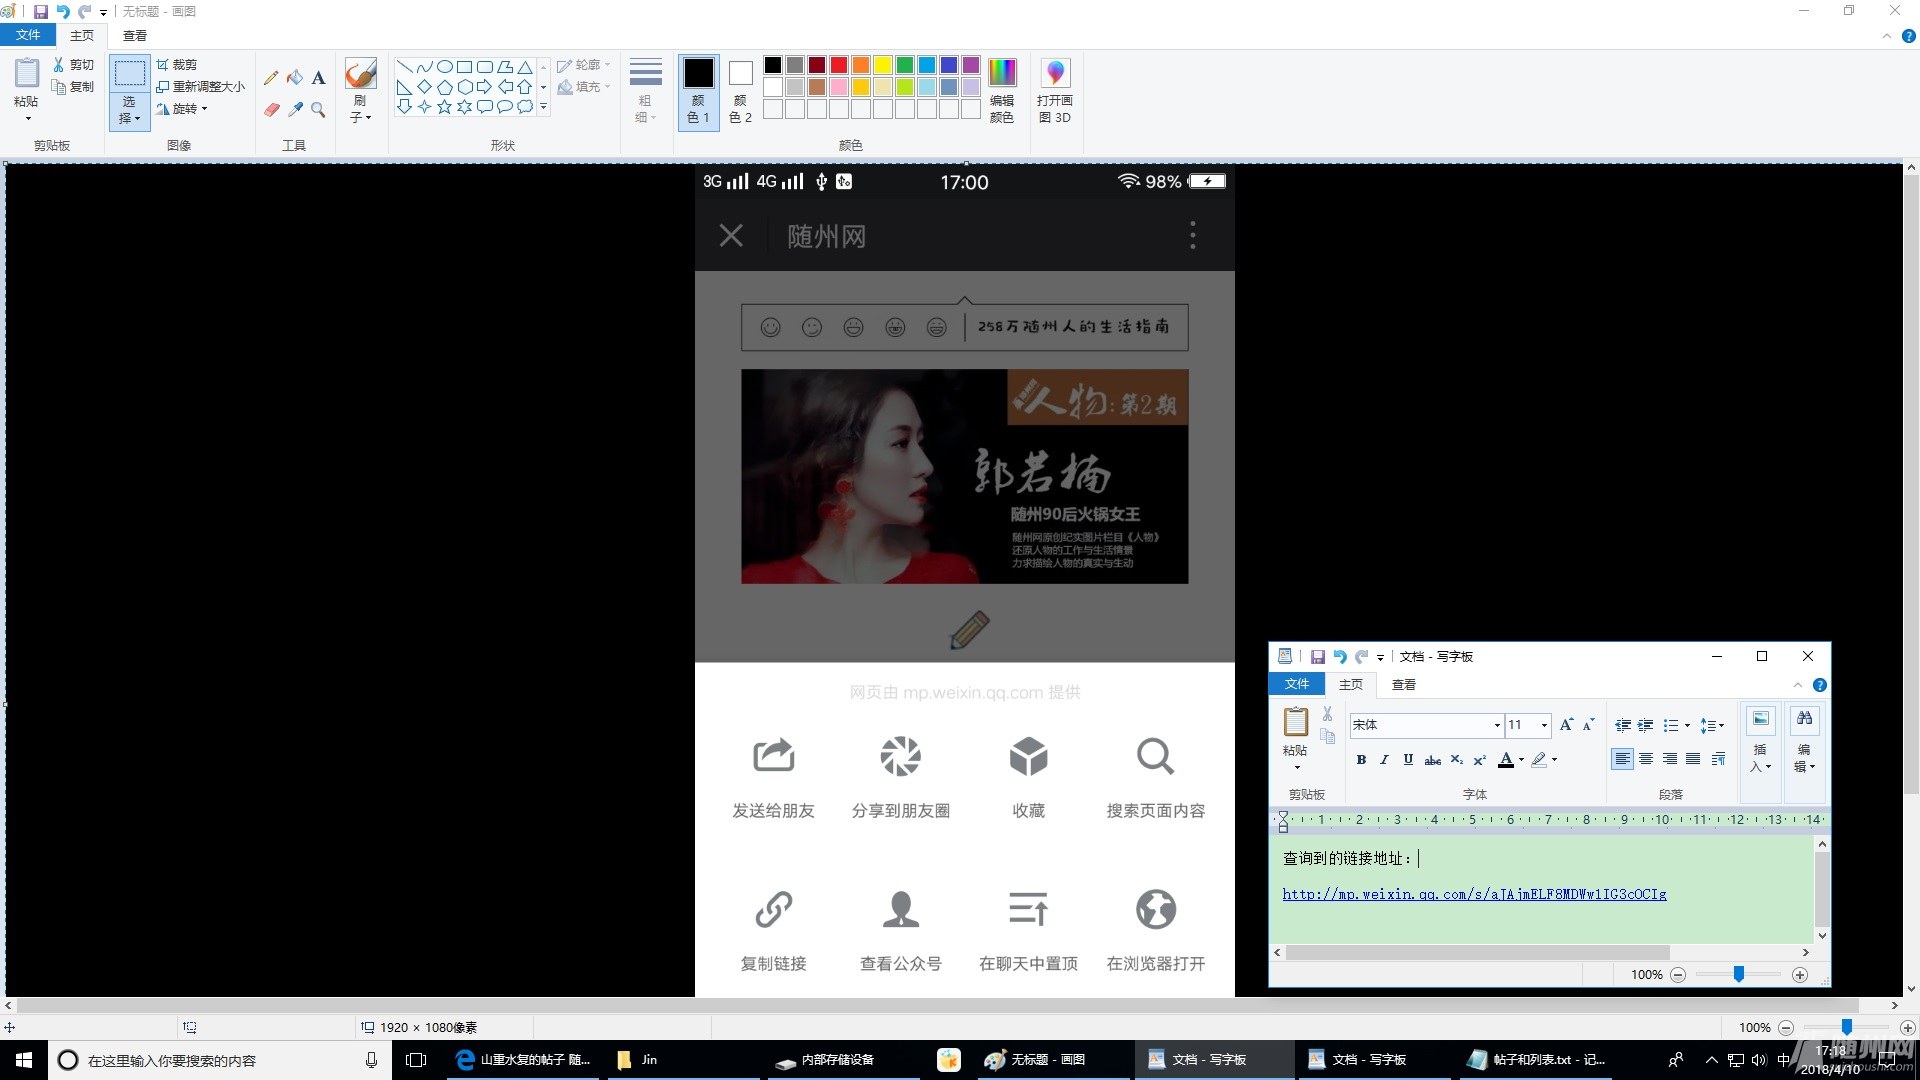
Task: Choose the pentagon shape
Action: pos(445,87)
